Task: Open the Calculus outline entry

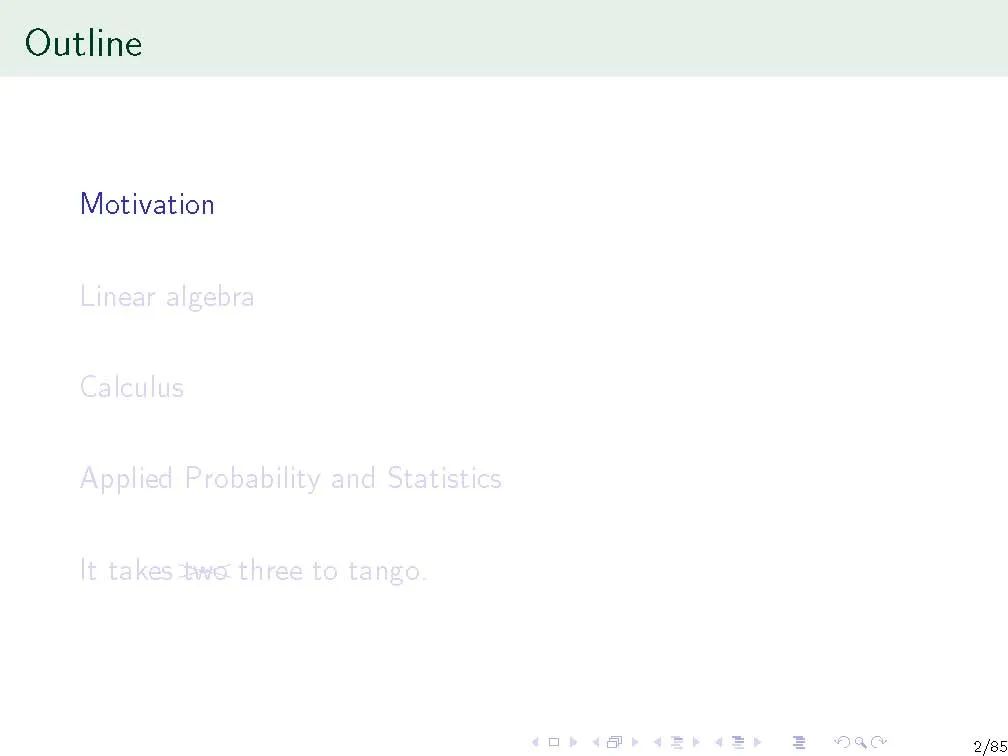Action: (x=132, y=387)
